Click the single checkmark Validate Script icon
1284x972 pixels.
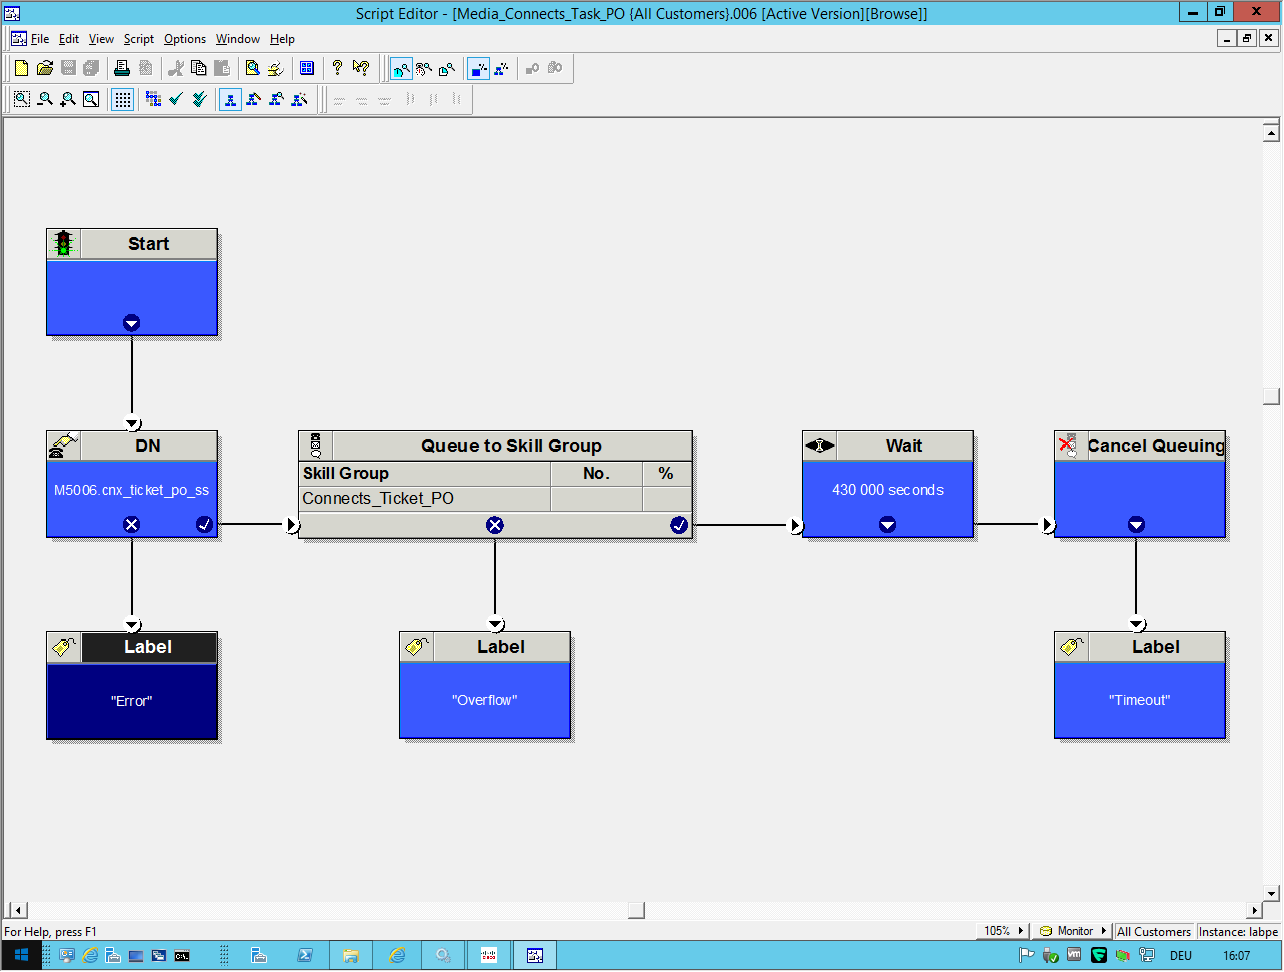176,99
